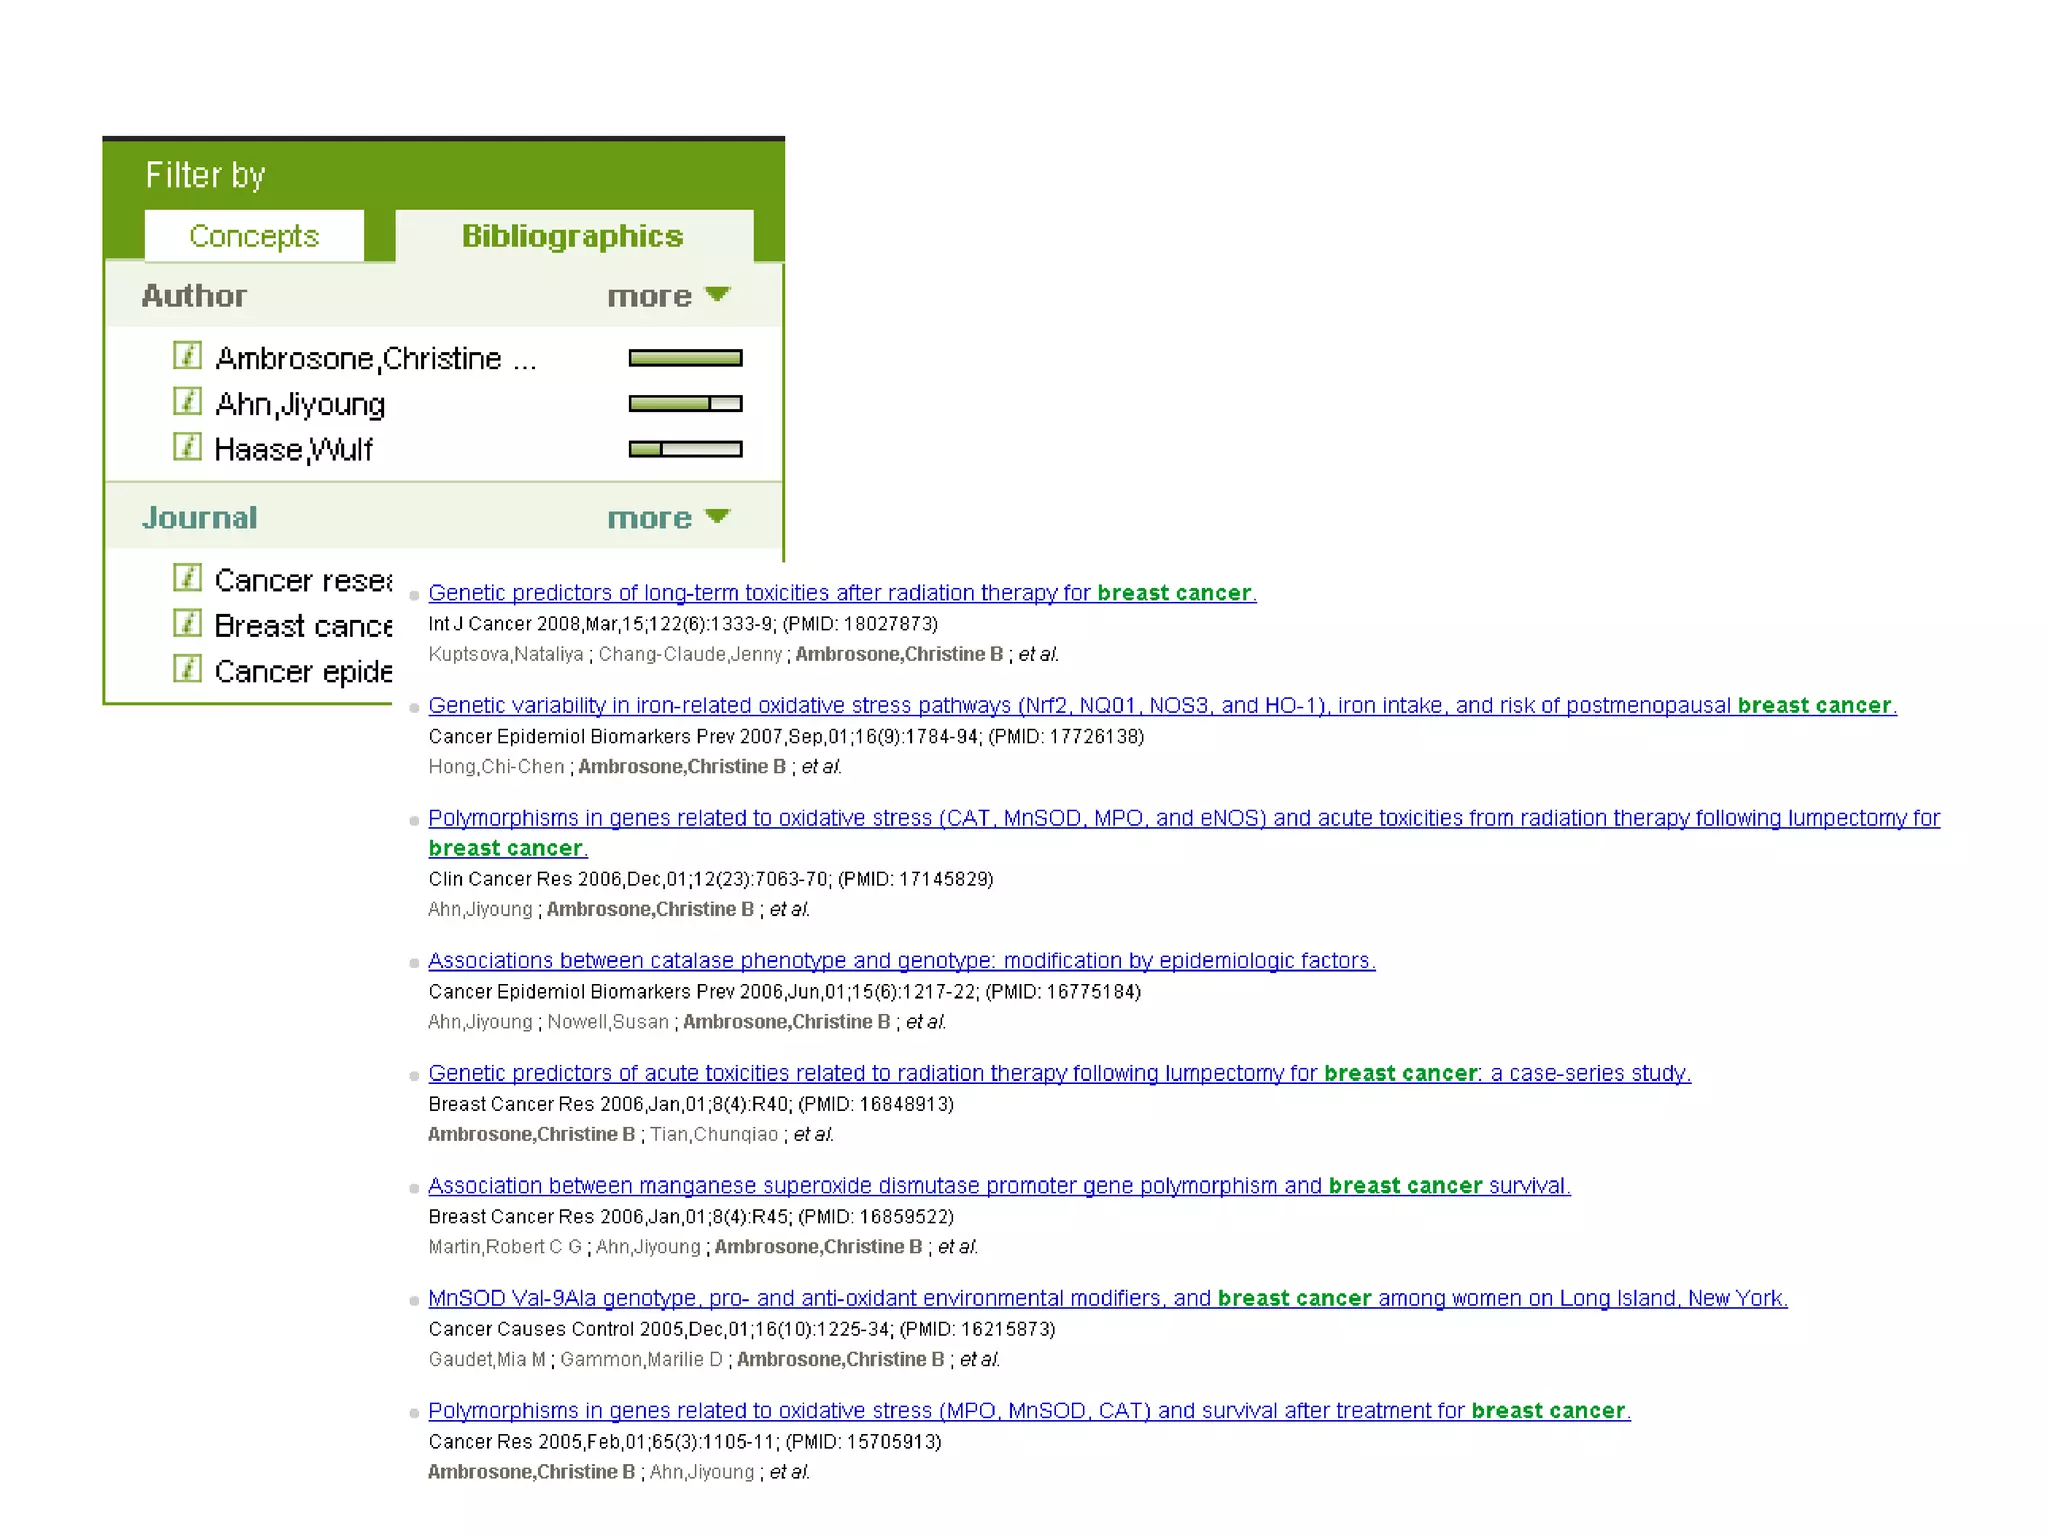Open article on manganese superoxide dismutase promoter polymorphism
The image size is (2048, 1536).
999,1186
